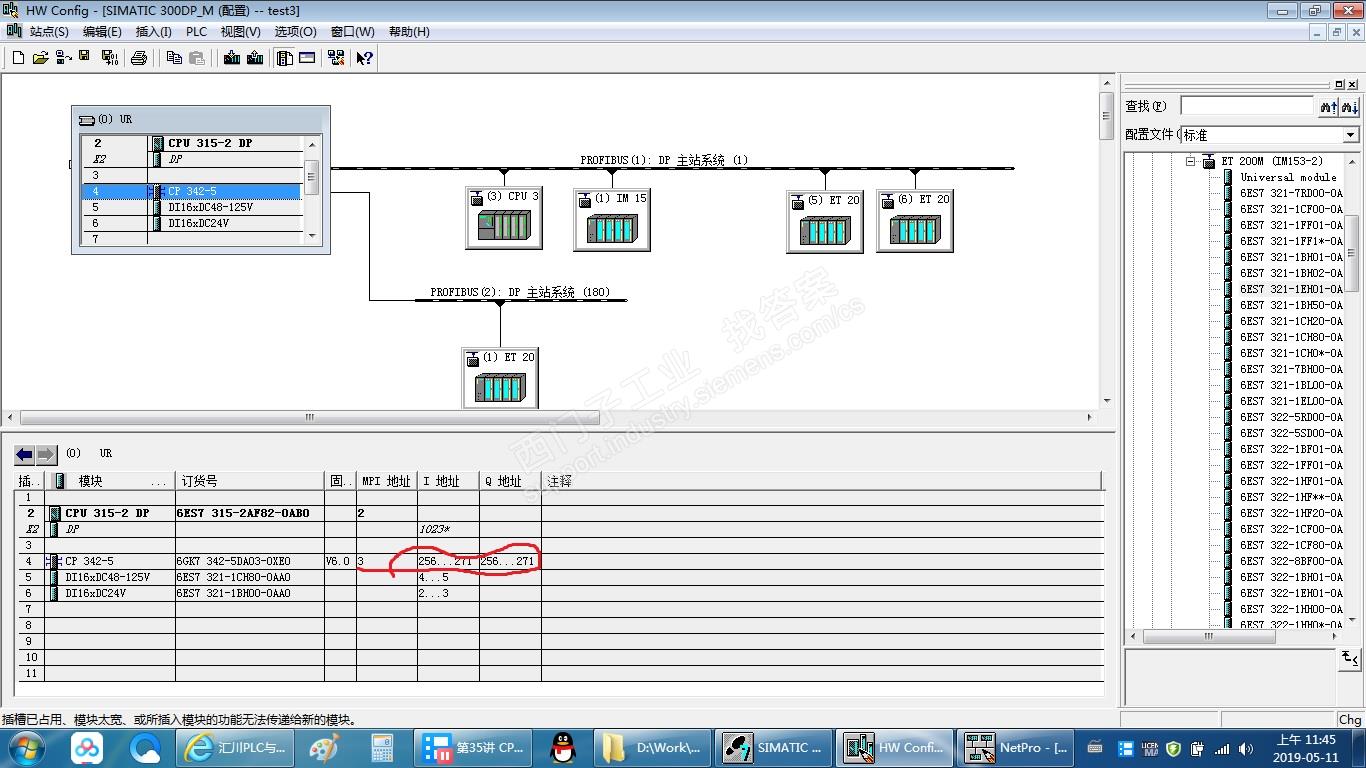
Task: Select catalog item 6ES7 322-5RD00-0A
Action: 1291,417
